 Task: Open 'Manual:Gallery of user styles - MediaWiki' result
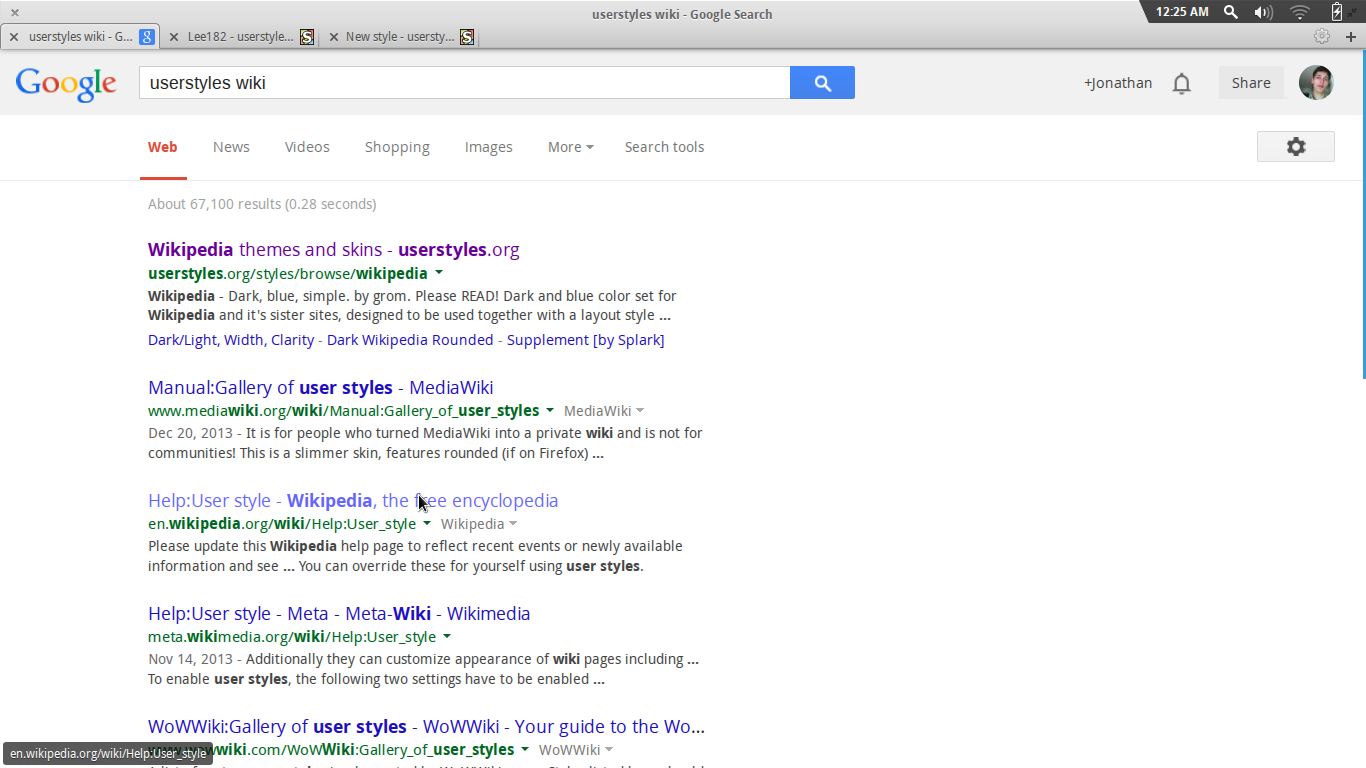(320, 388)
